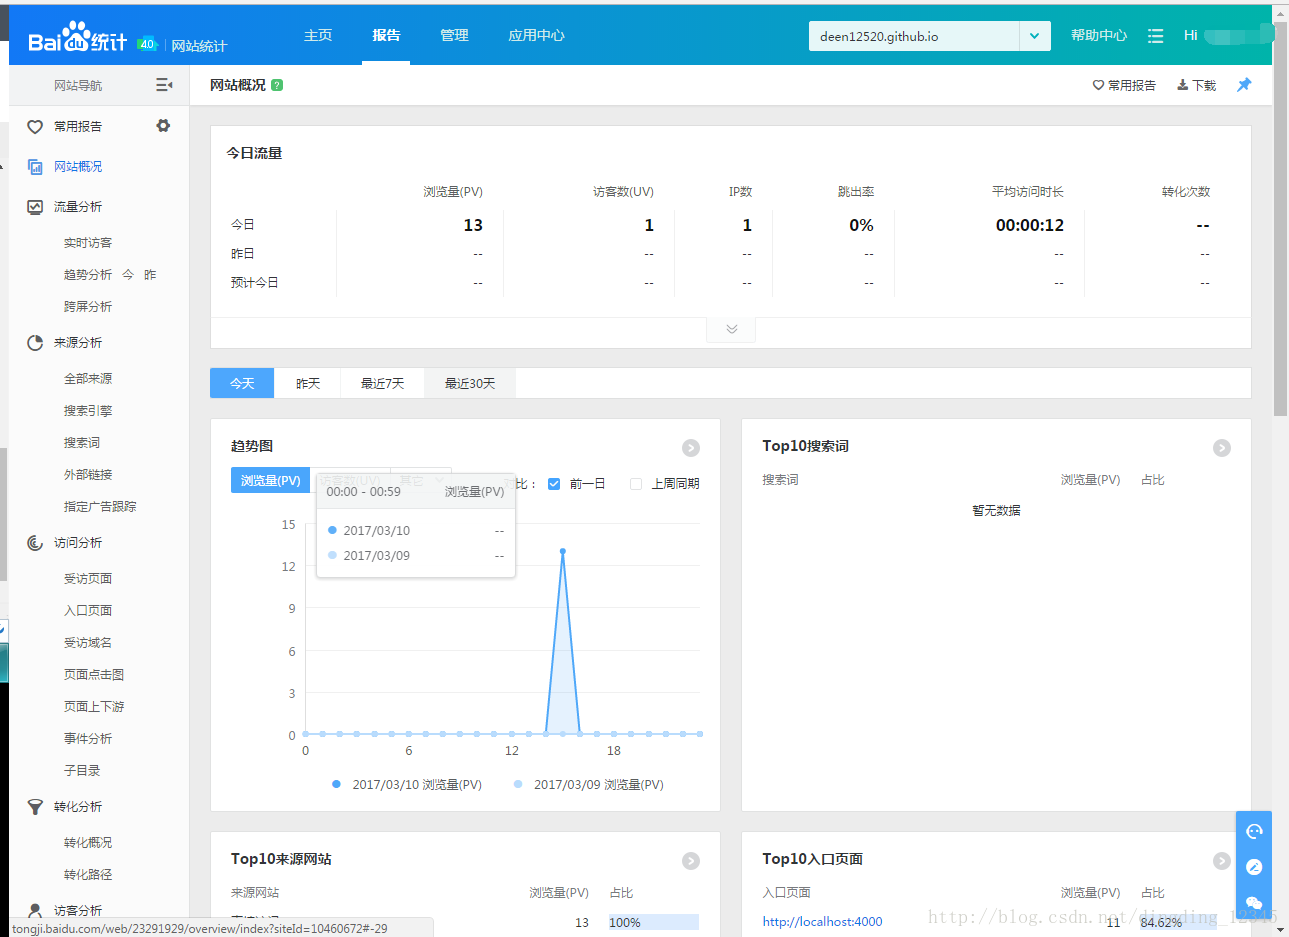Open 外部链接 in the sidebar
This screenshot has height=937, width=1289.
[88, 475]
